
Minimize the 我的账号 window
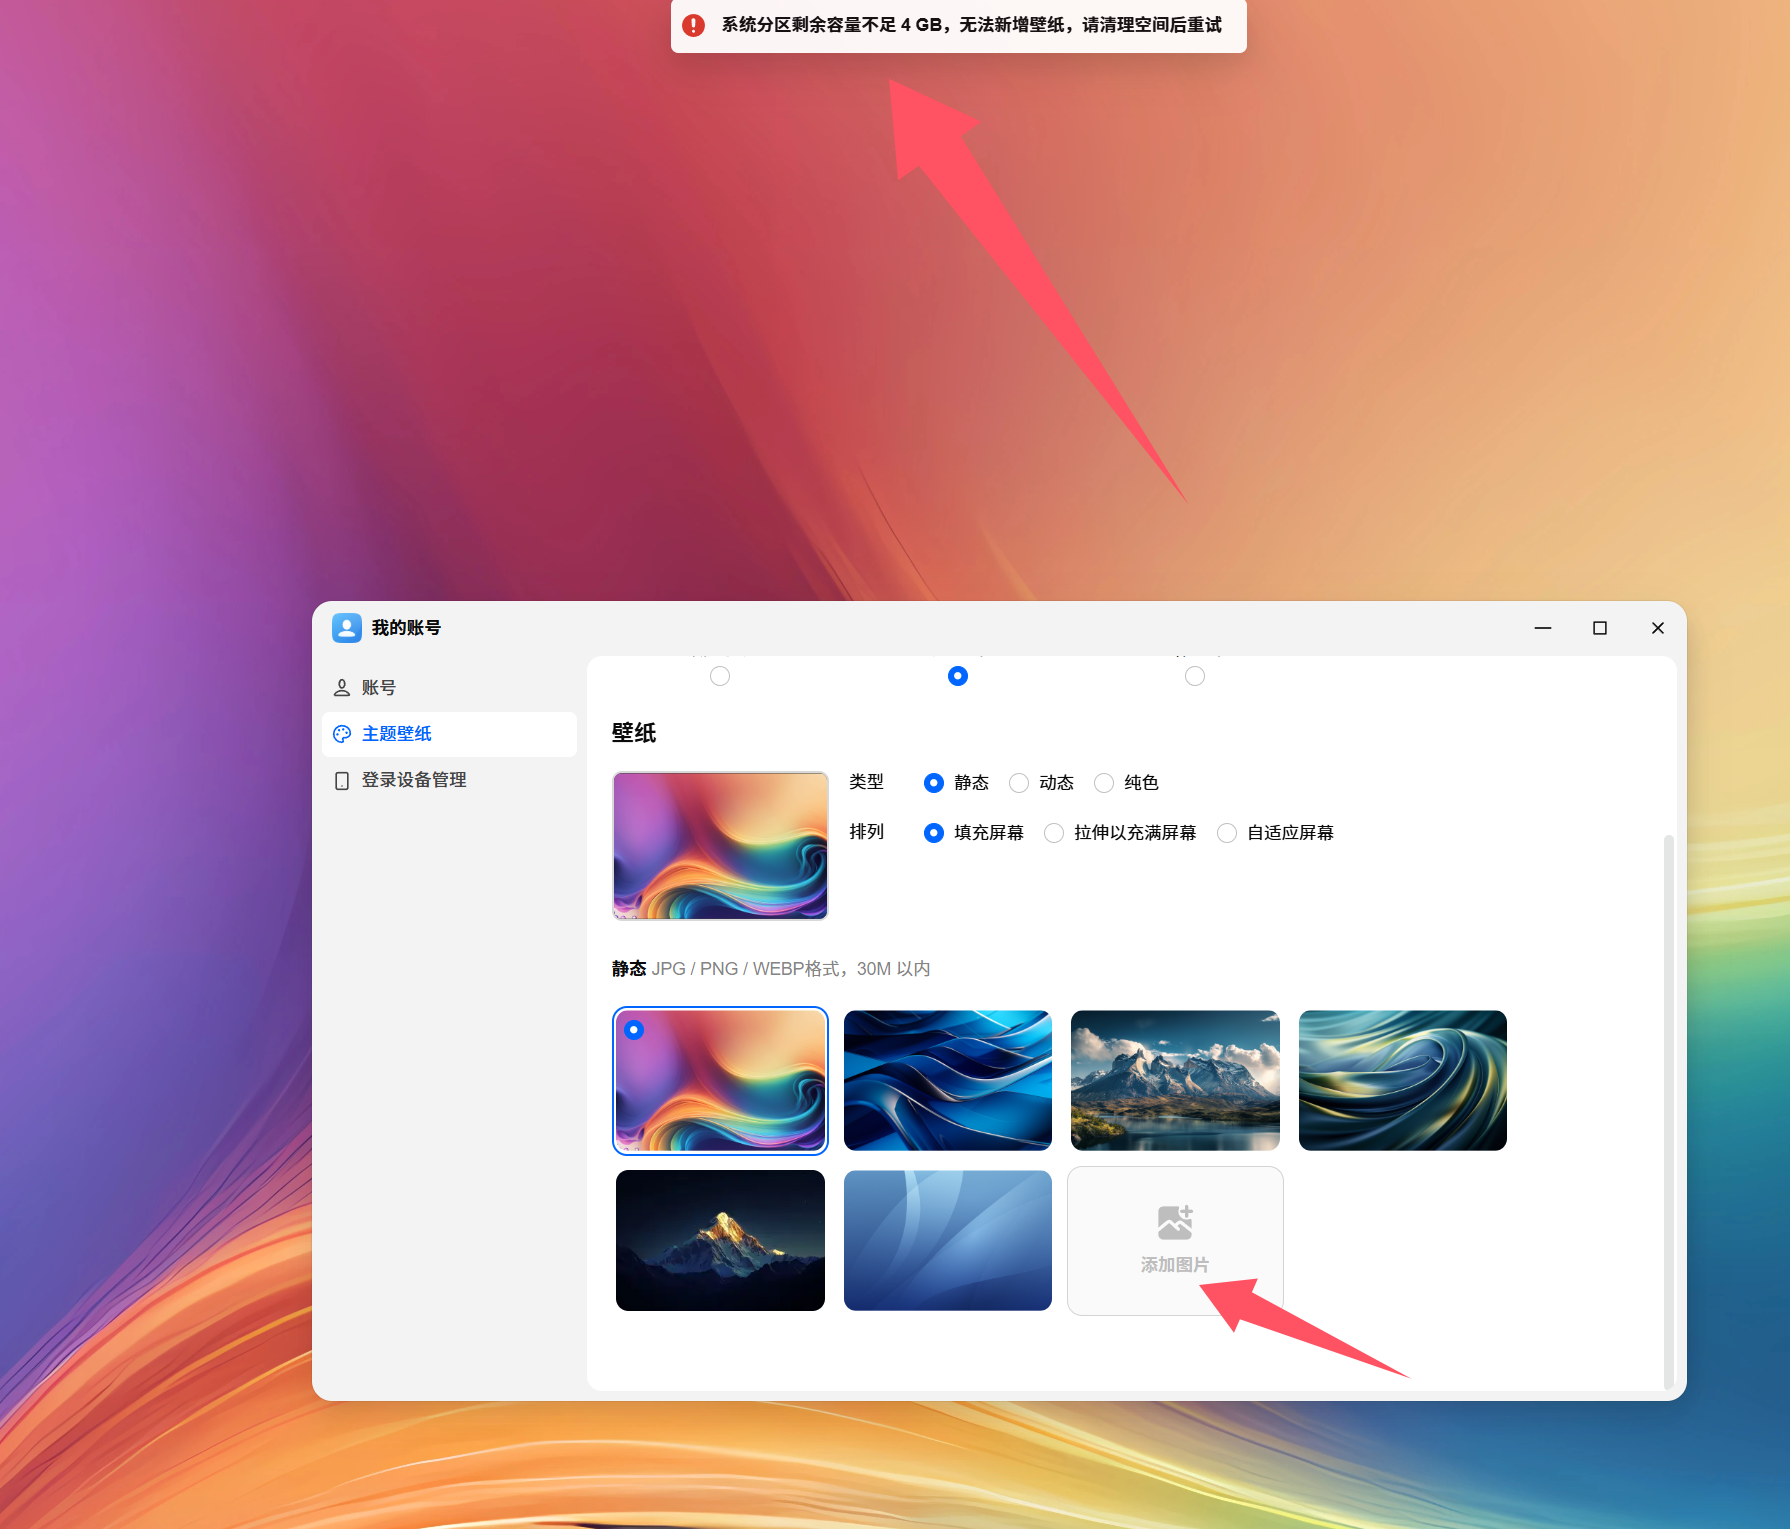pyautogui.click(x=1543, y=628)
